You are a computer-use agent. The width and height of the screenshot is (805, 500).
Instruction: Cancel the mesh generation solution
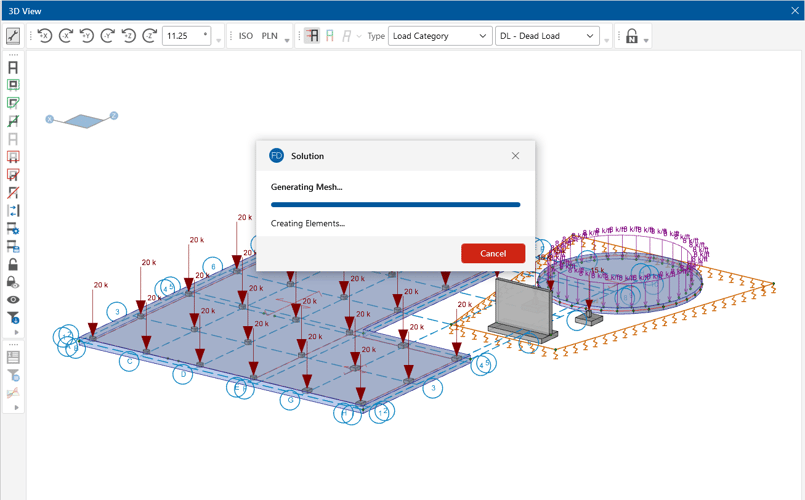click(492, 253)
